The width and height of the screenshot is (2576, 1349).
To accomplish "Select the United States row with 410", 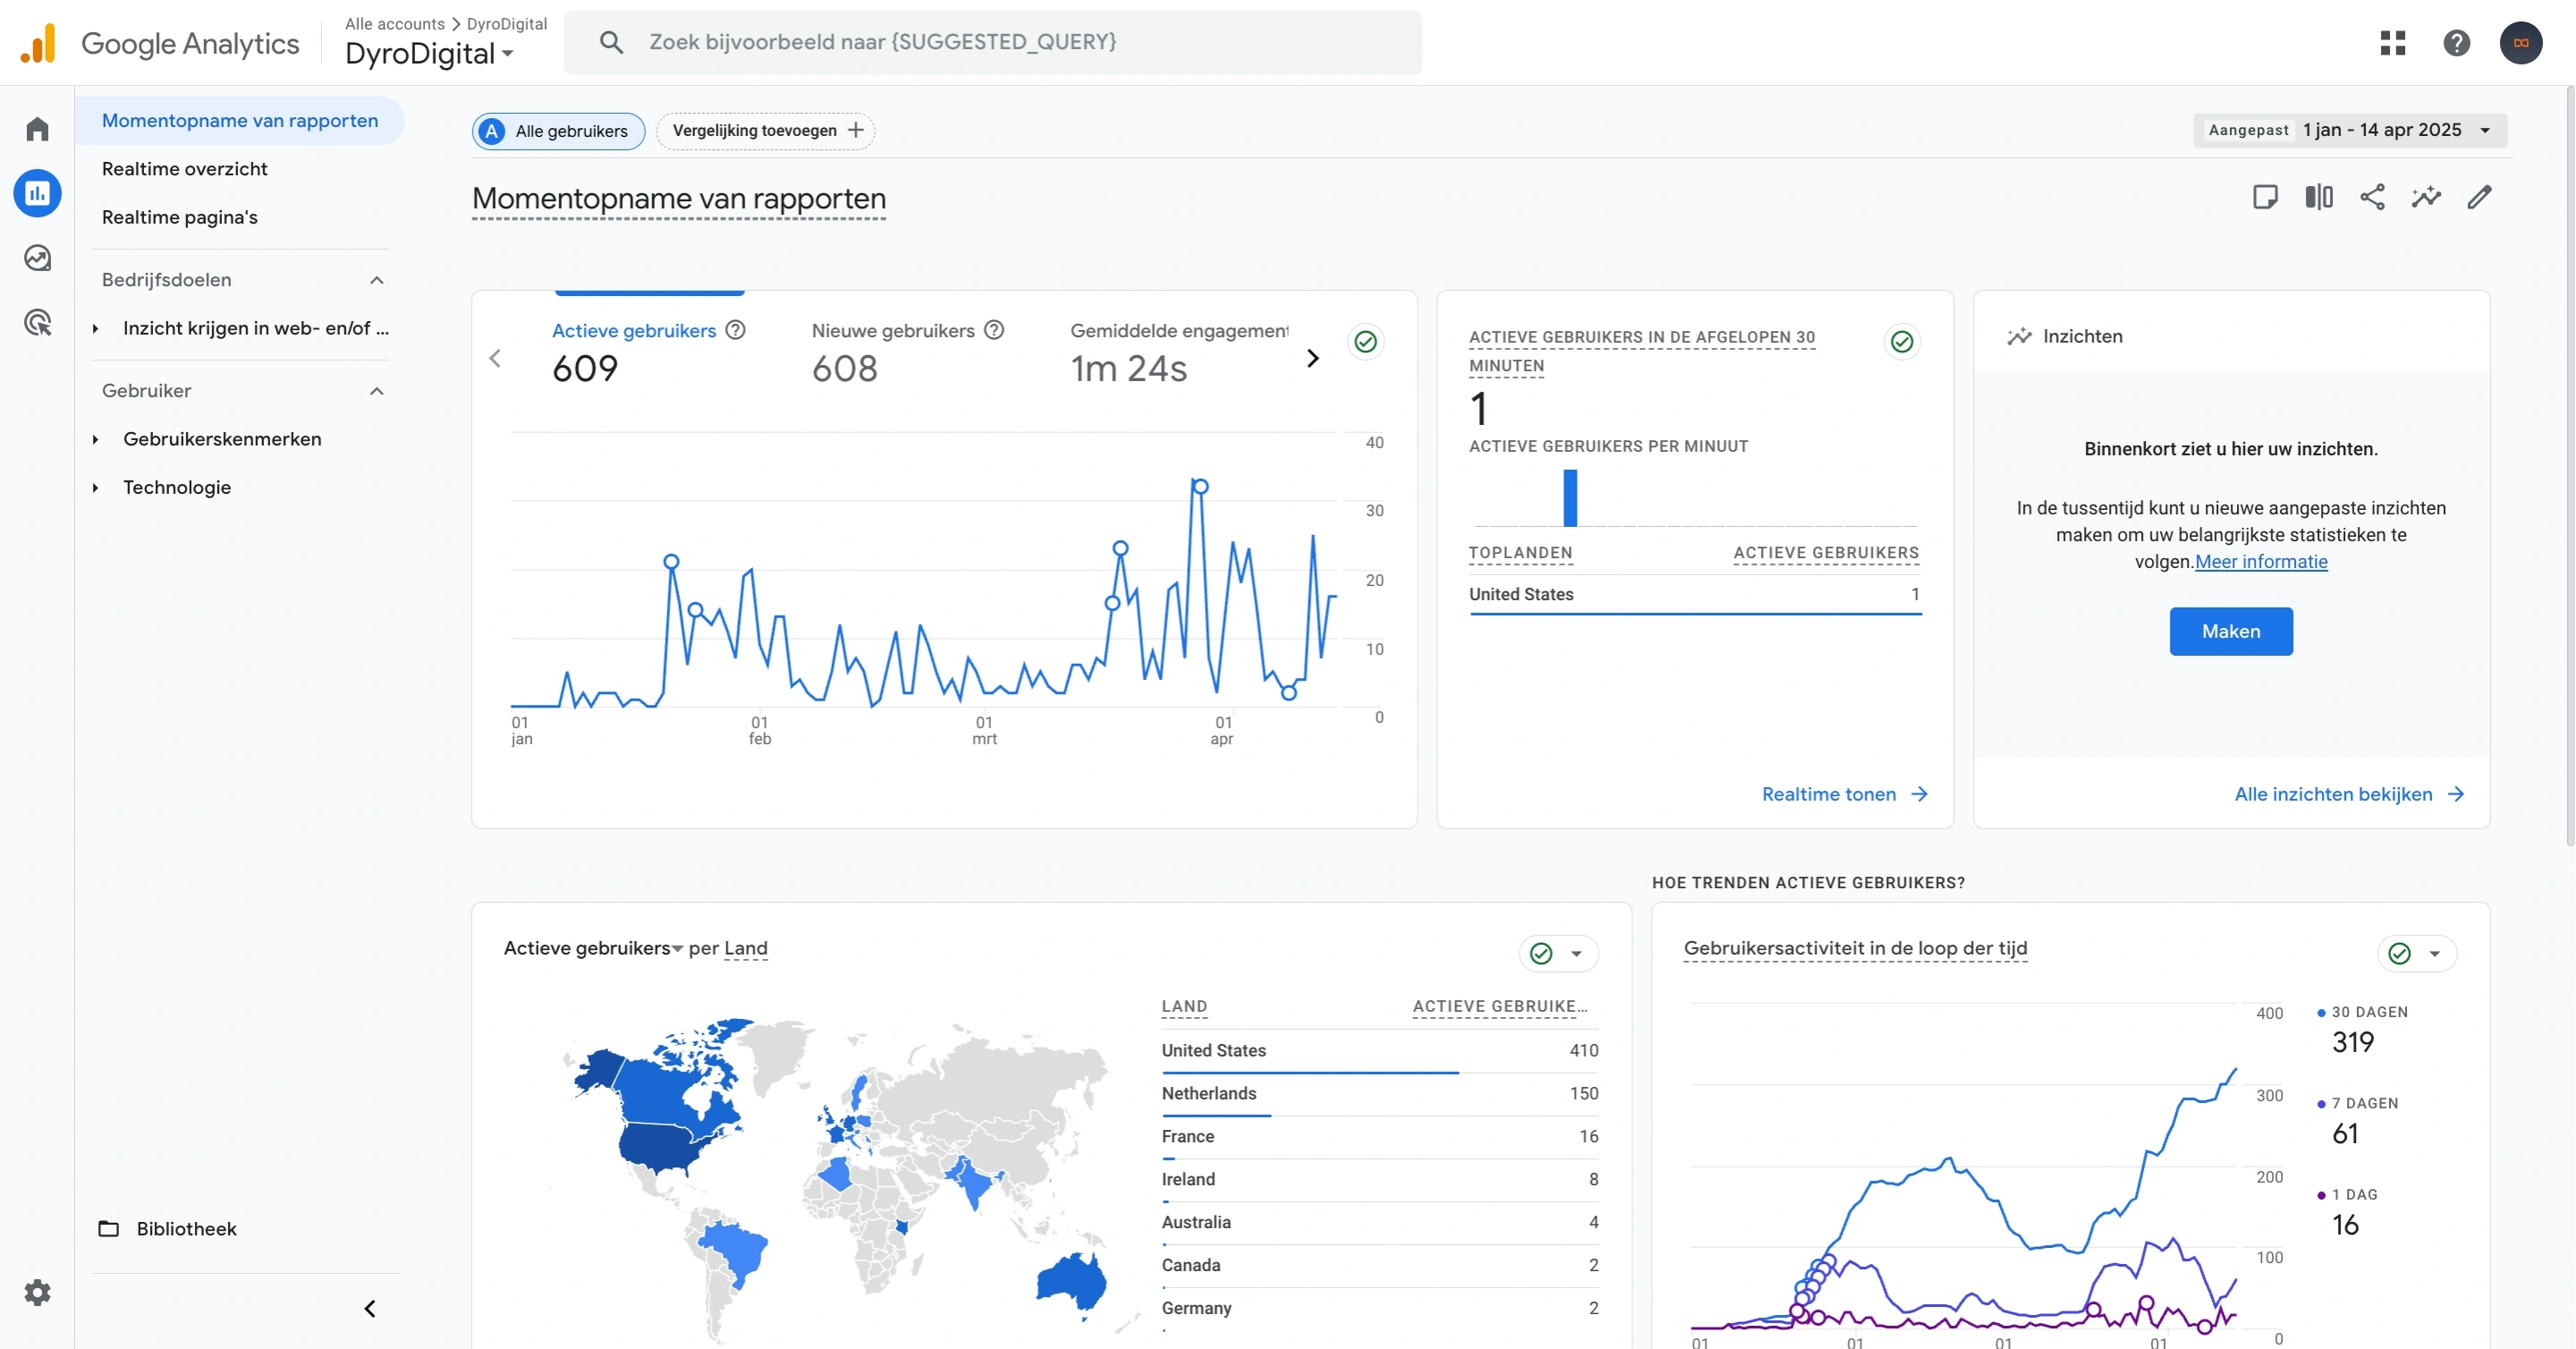I will click(x=1379, y=1051).
